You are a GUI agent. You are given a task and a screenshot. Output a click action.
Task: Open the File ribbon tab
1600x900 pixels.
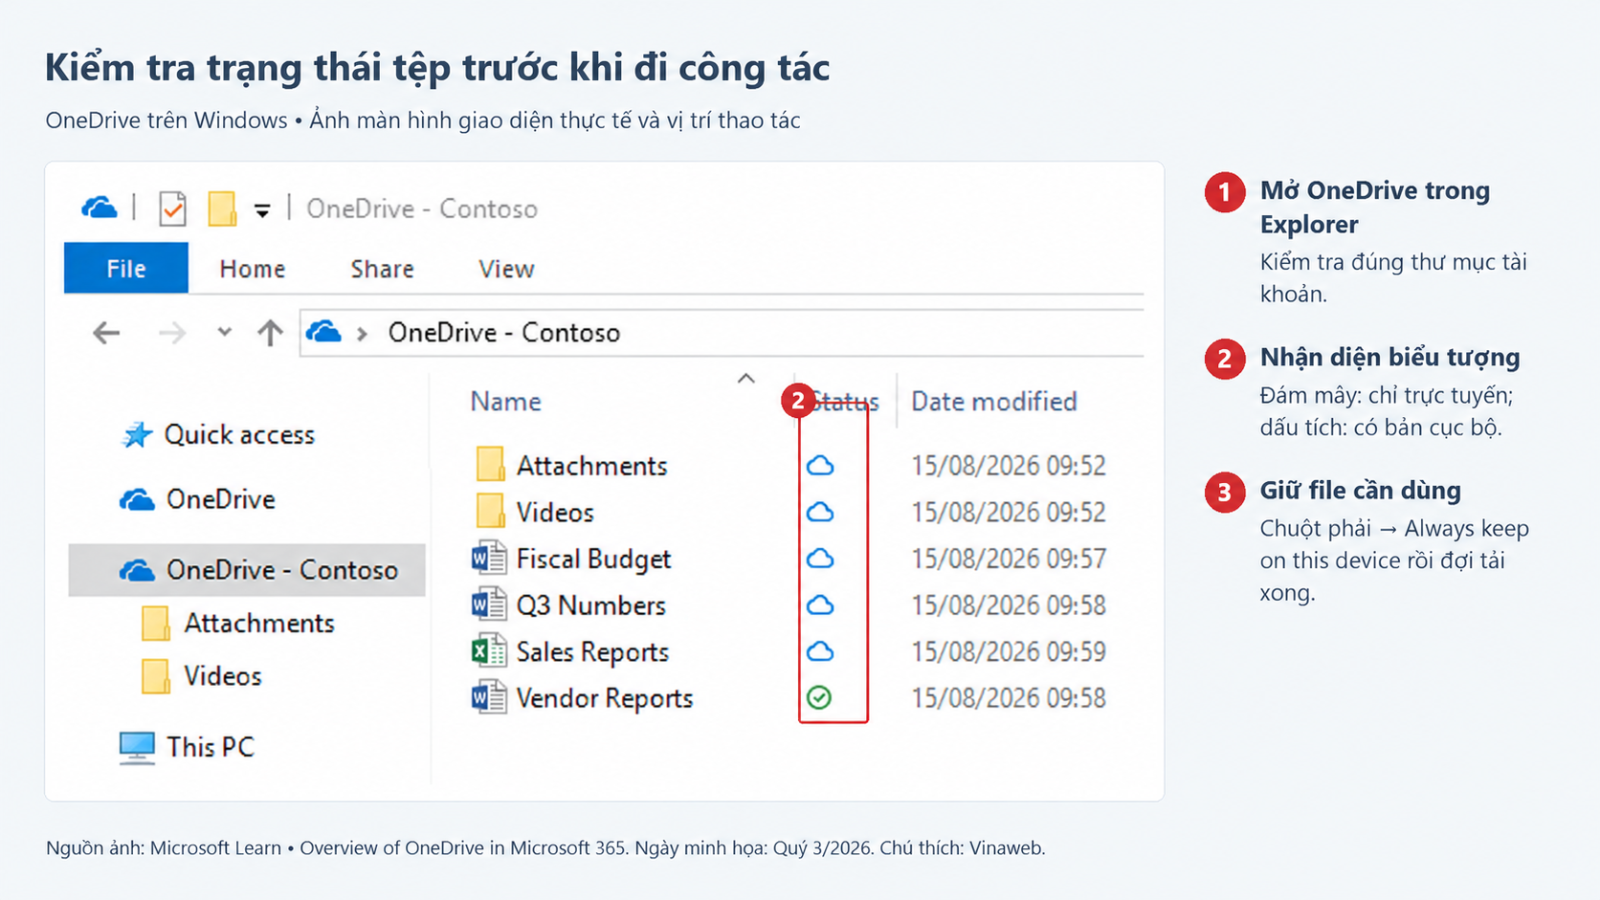pos(126,268)
